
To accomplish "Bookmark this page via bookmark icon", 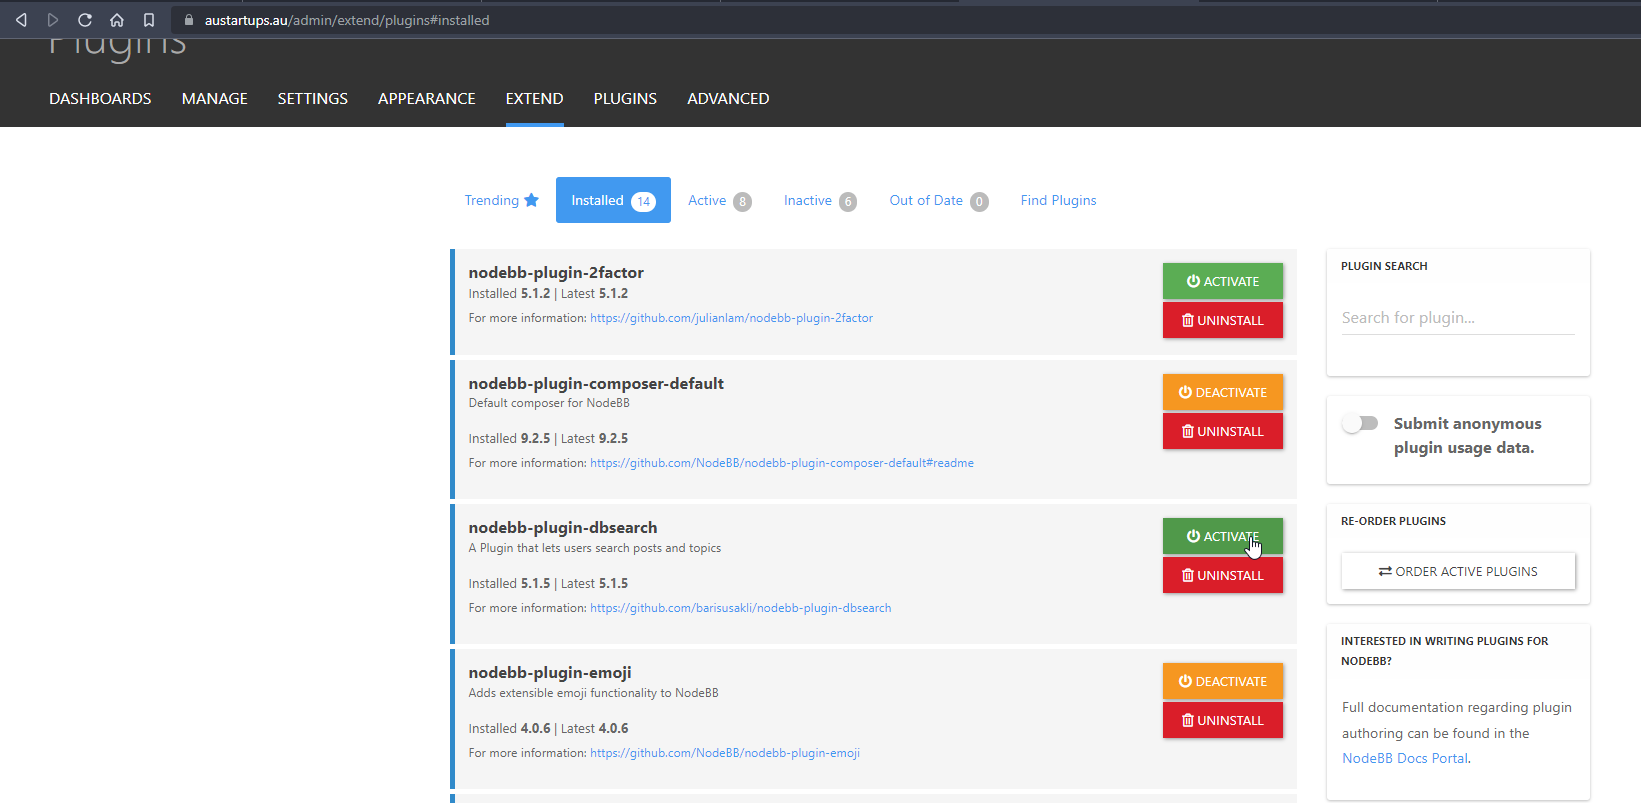I will 149,20.
